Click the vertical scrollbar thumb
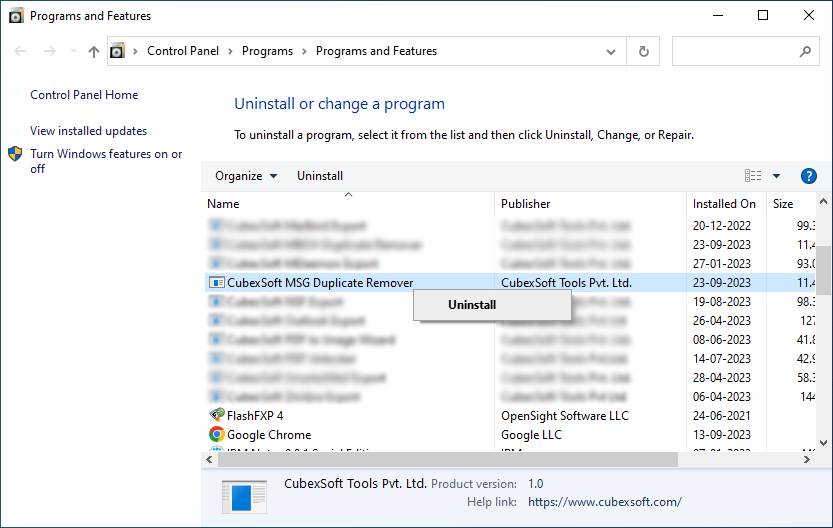This screenshot has width=833, height=528. point(823,270)
